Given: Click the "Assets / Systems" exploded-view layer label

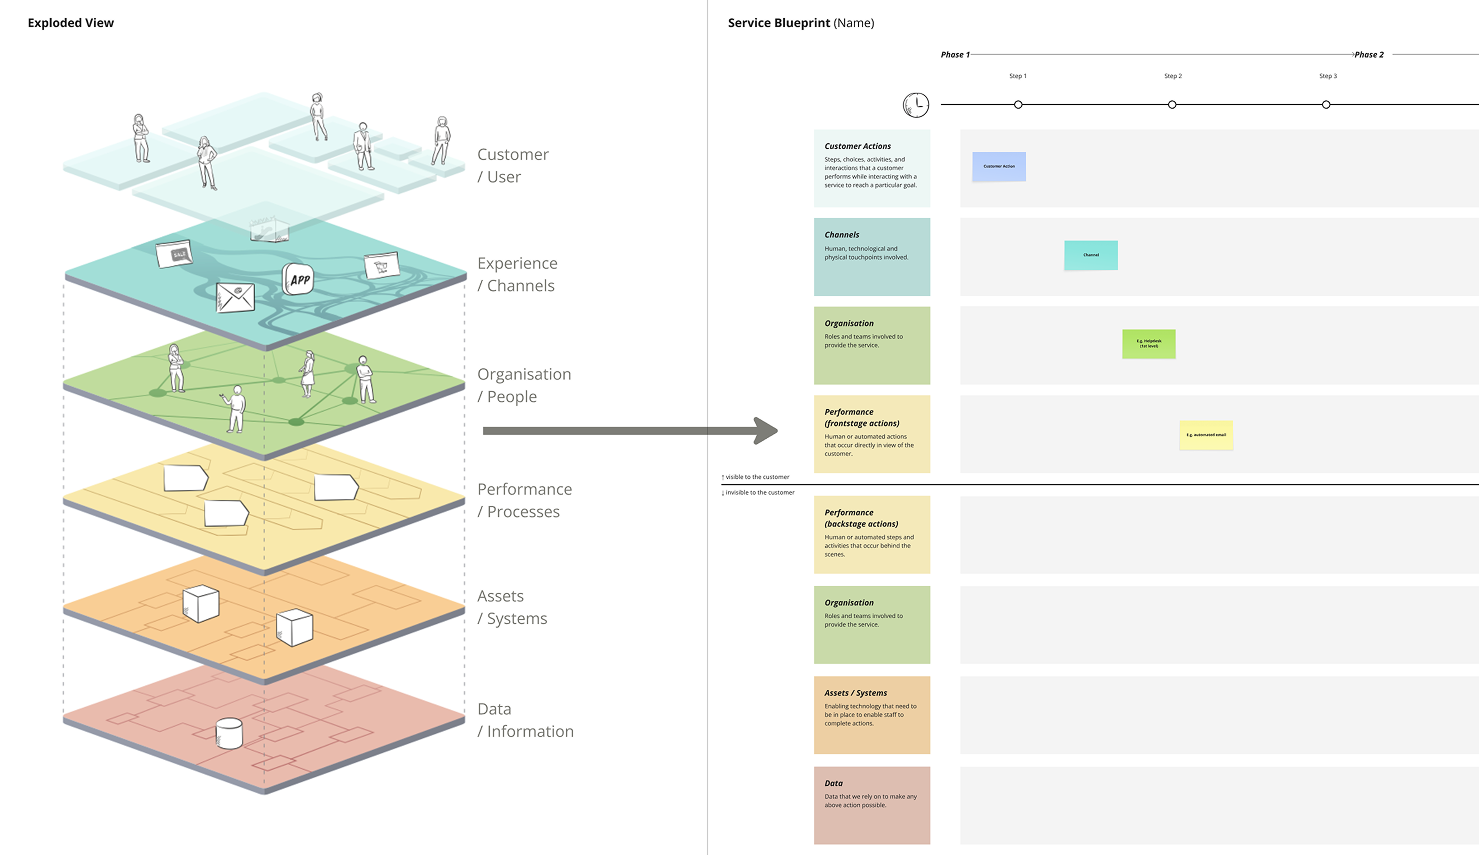Looking at the screenshot, I should coord(512,608).
